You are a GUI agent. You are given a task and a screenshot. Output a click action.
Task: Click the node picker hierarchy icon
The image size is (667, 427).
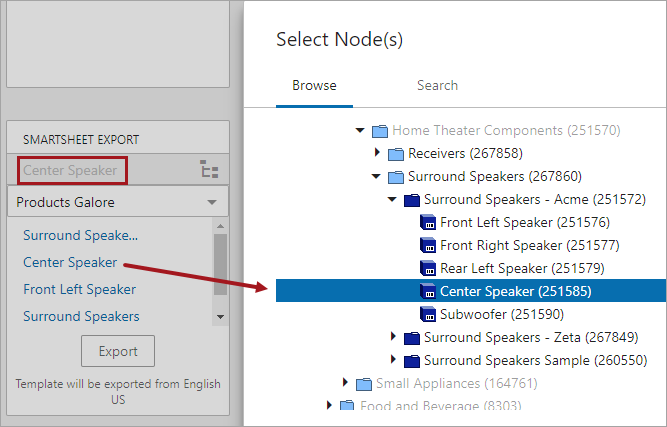210,170
